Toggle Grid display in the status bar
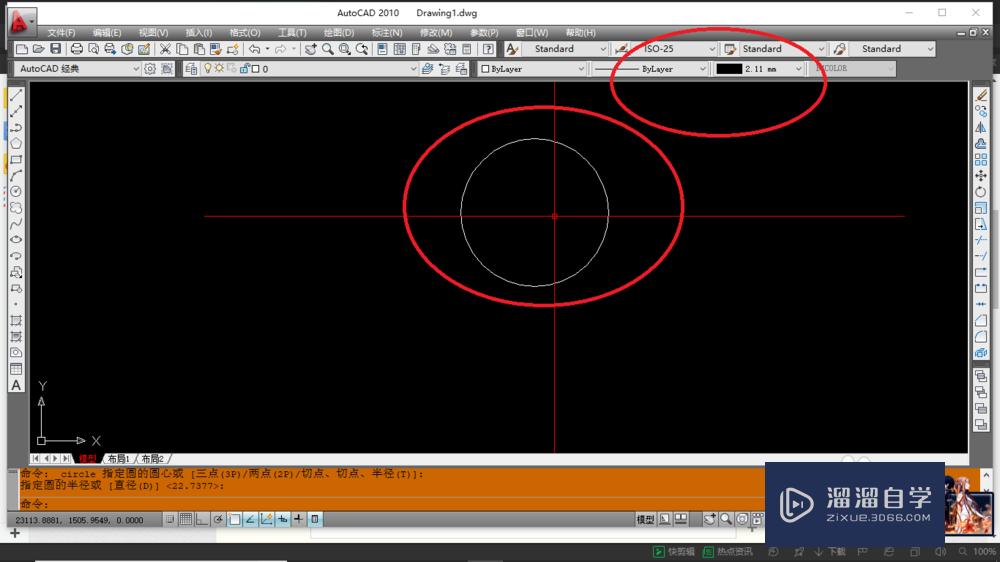Image resolution: width=1000 pixels, height=562 pixels. pyautogui.click(x=186, y=519)
